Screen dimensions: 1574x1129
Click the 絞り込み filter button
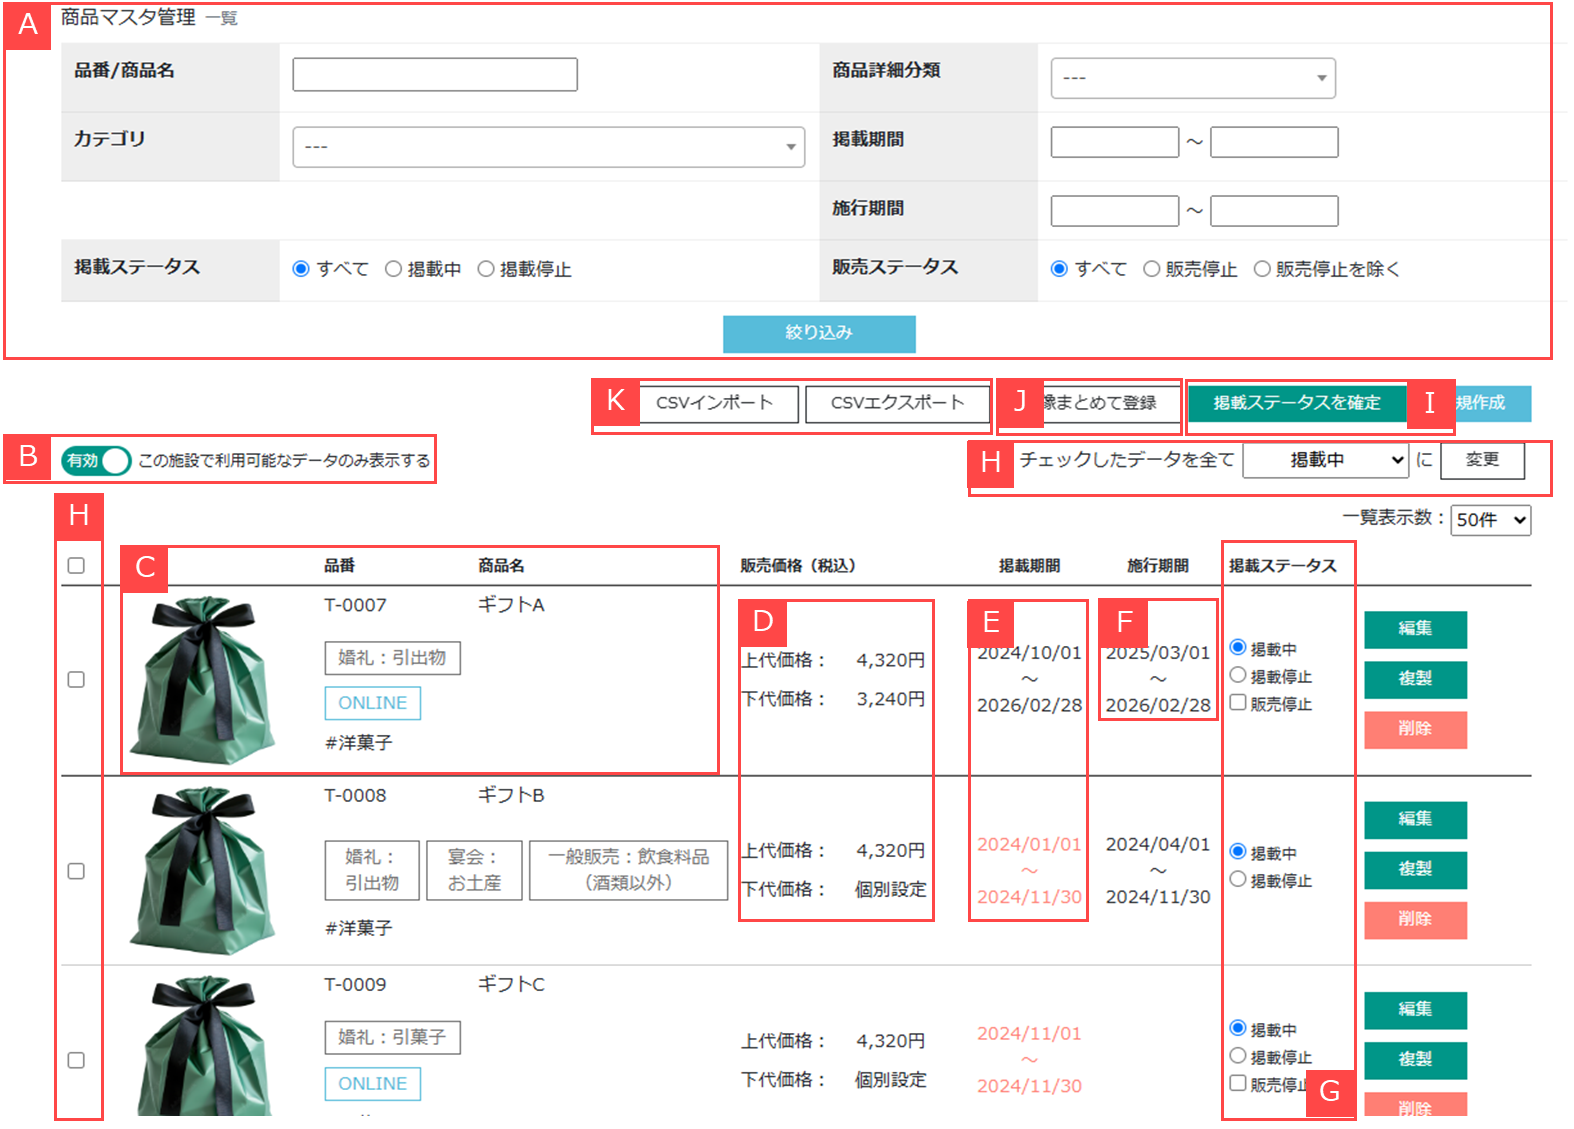pos(818,334)
